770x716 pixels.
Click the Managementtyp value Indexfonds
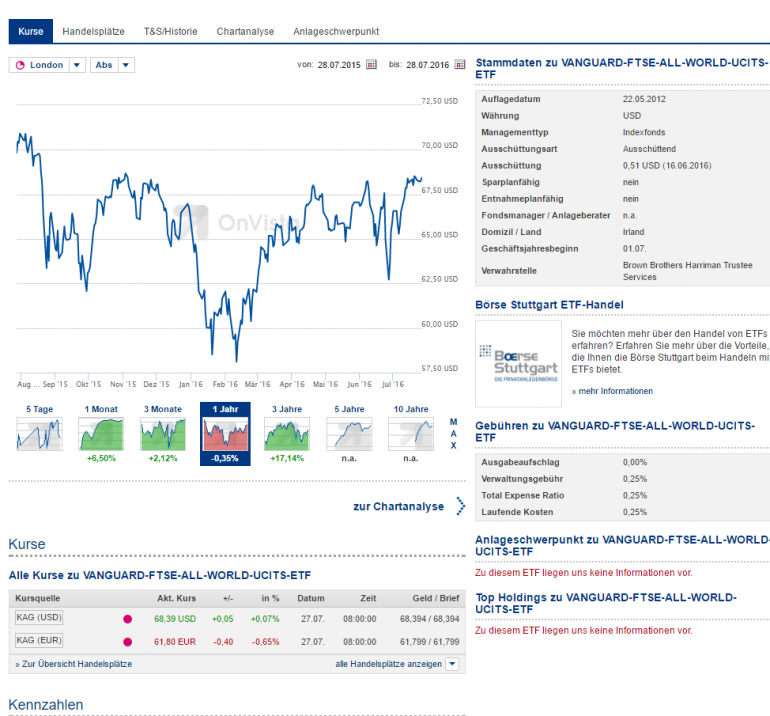tap(644, 132)
